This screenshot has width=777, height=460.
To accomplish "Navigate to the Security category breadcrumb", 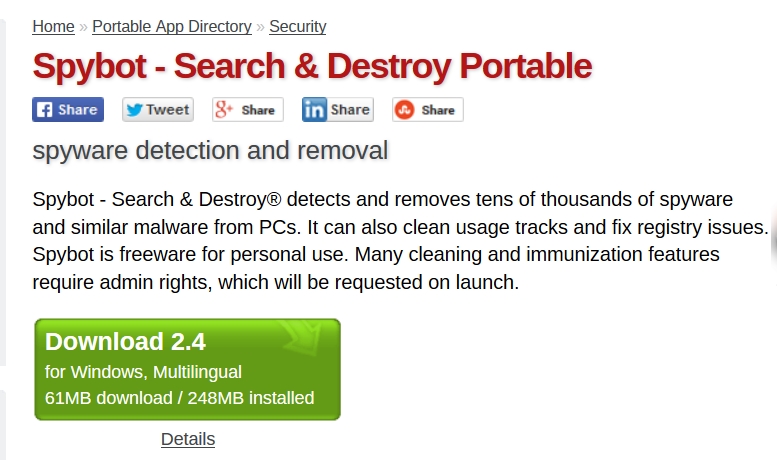I will point(298,27).
